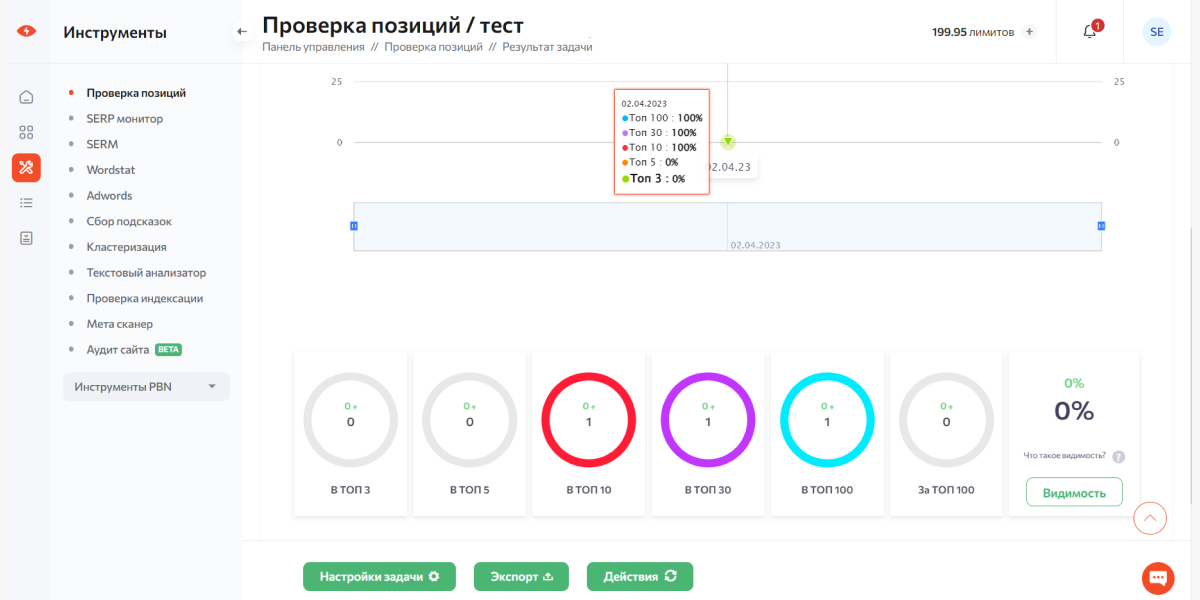Viewport: 1200px width, 600px height.
Task: Open the notifications bell
Action: click(x=1090, y=32)
